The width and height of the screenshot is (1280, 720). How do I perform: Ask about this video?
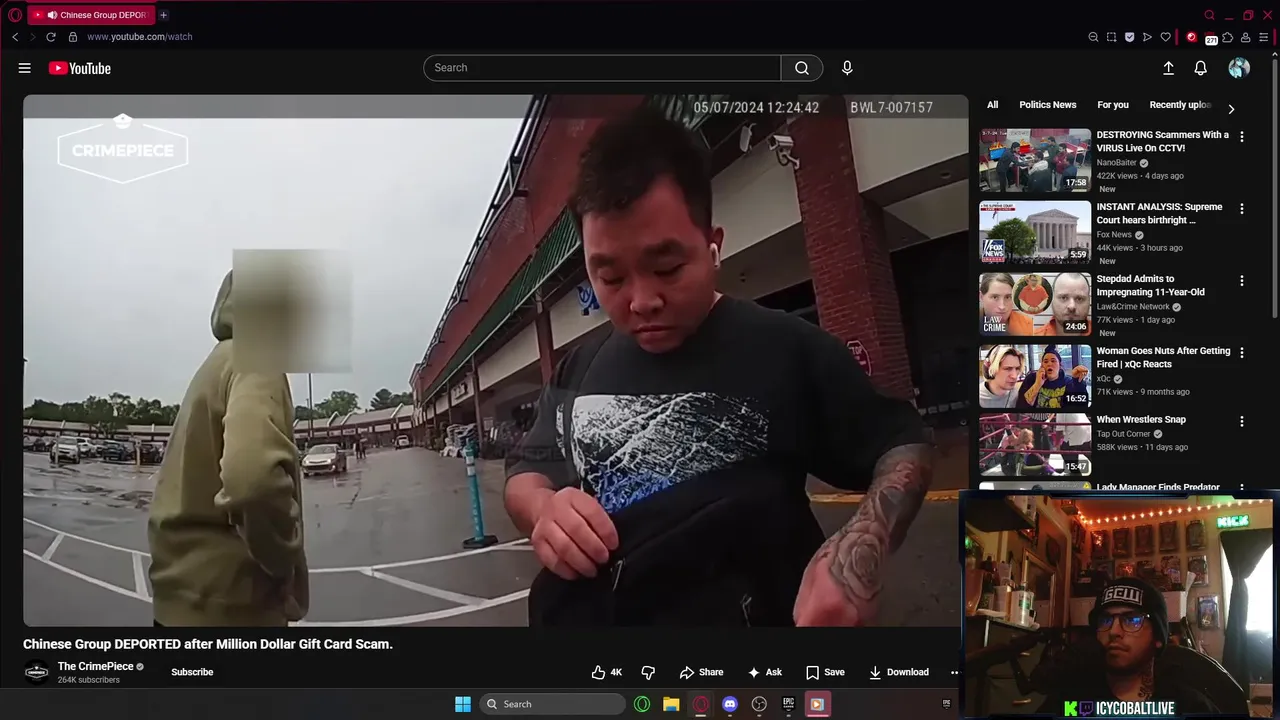coord(765,672)
